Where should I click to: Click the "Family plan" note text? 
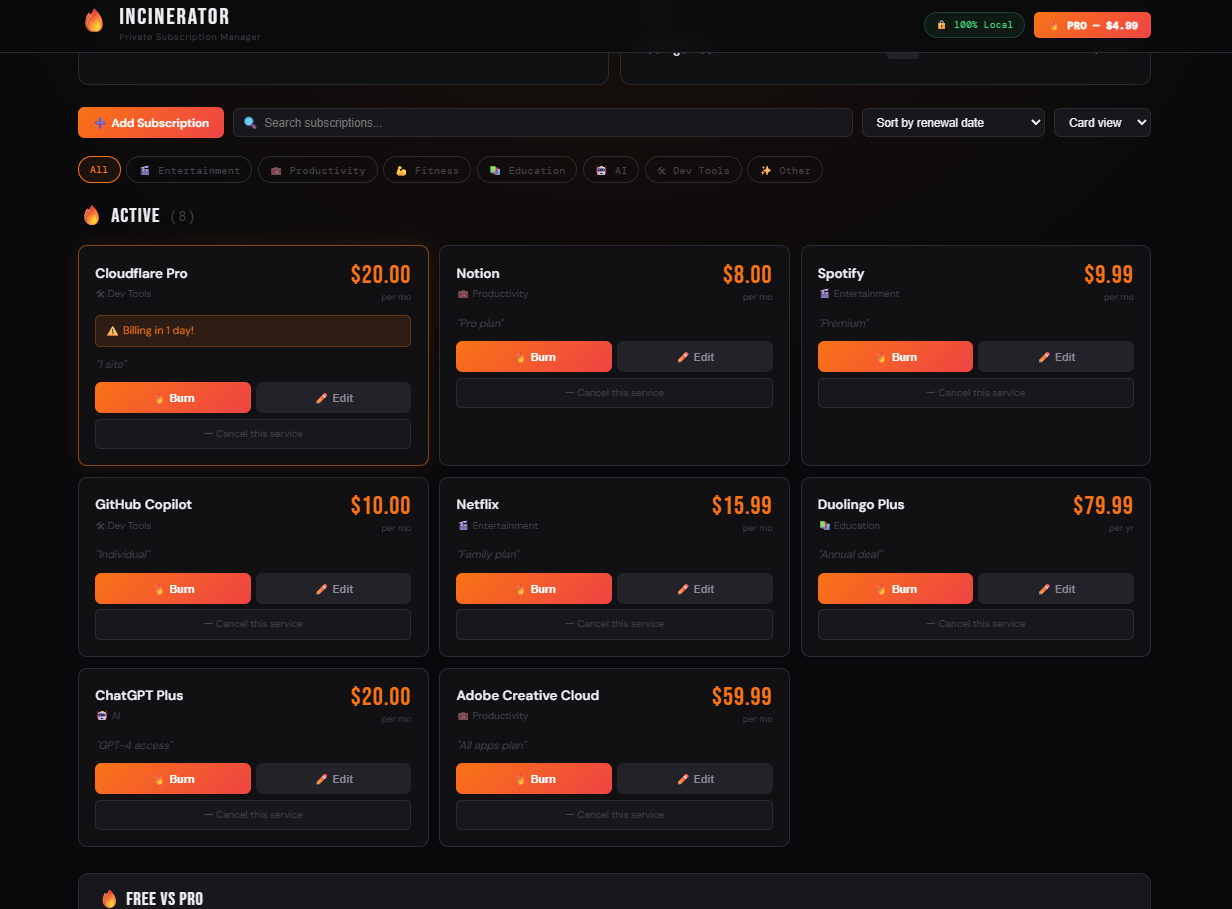[x=488, y=554]
